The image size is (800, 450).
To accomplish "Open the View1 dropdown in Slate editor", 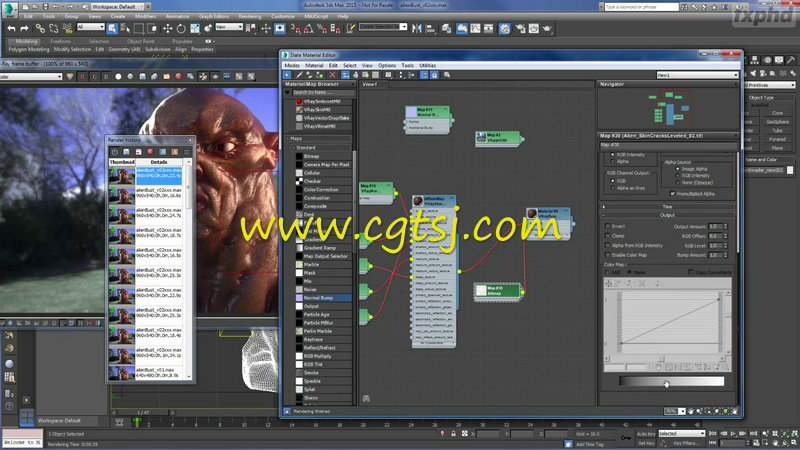I will 697,75.
